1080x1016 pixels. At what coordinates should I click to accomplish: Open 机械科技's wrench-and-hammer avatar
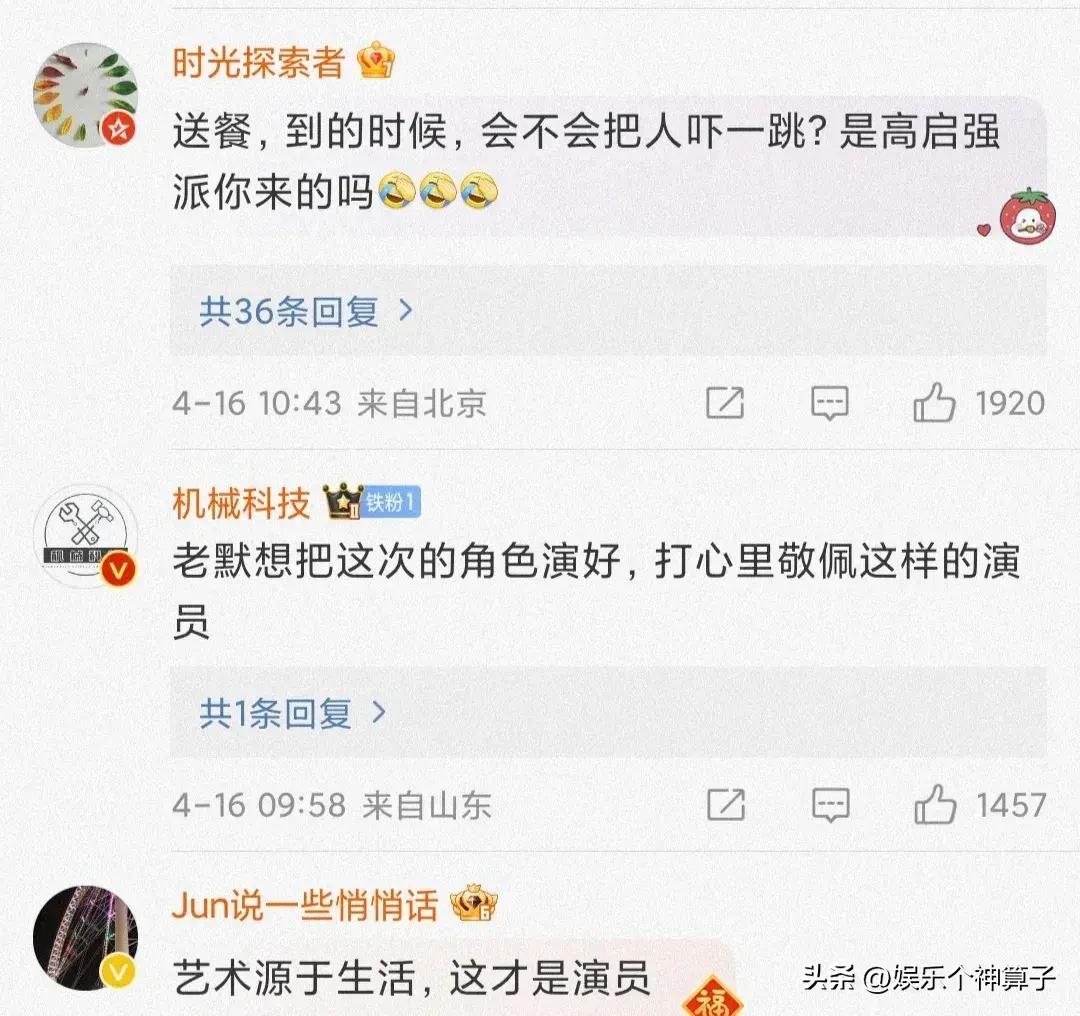[x=85, y=536]
